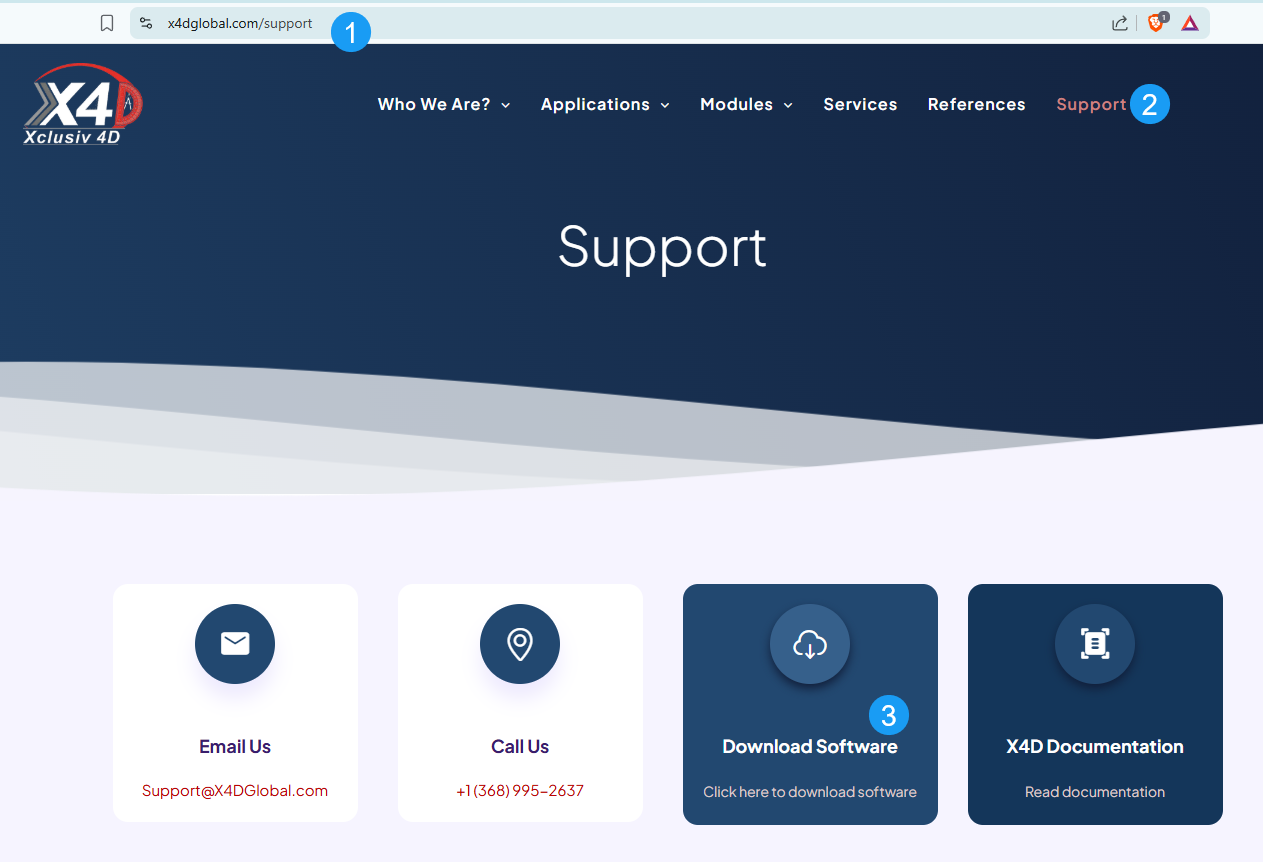Click the share icon in the address bar

pos(1119,23)
